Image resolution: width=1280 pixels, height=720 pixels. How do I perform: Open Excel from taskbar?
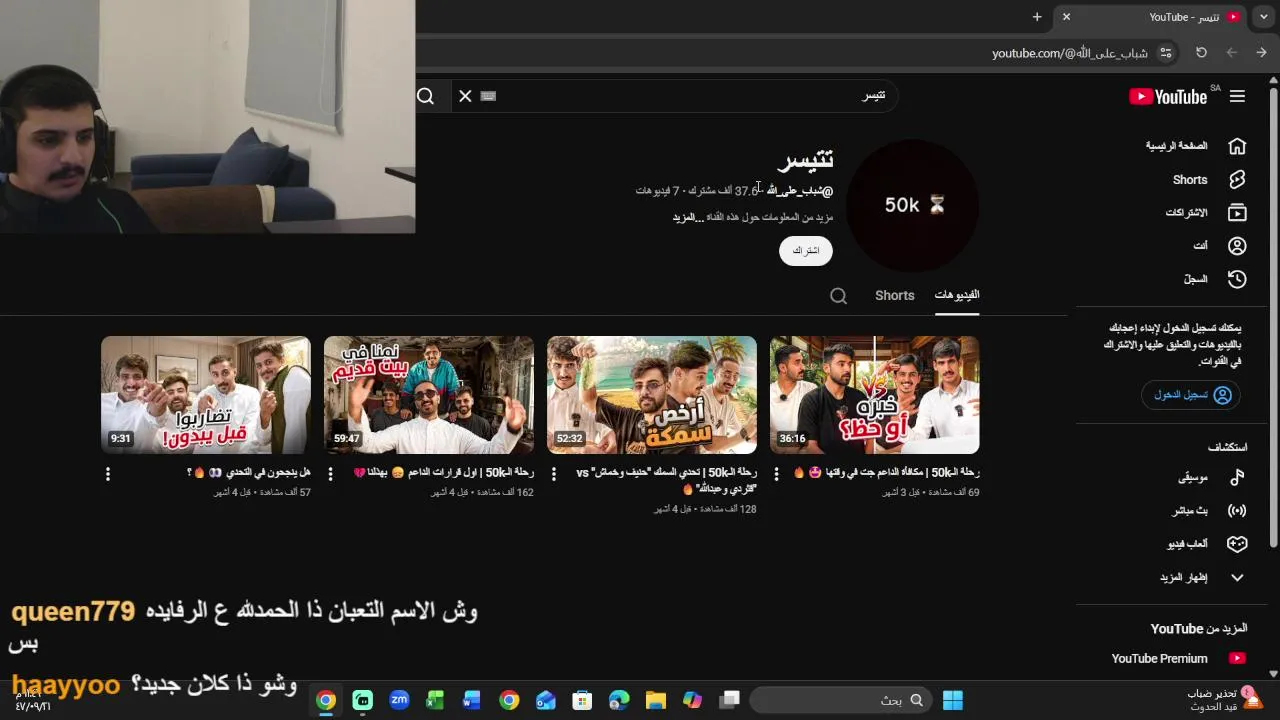tap(435, 700)
